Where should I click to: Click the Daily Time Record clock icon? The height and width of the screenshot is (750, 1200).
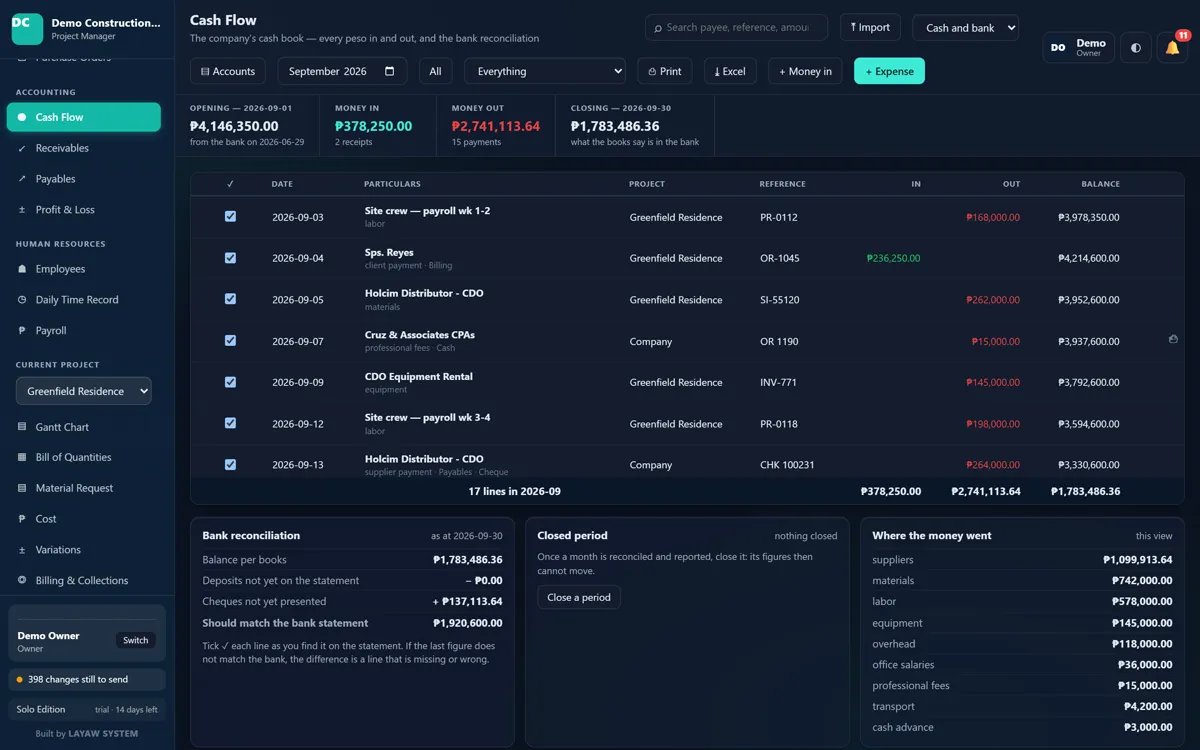(22, 300)
